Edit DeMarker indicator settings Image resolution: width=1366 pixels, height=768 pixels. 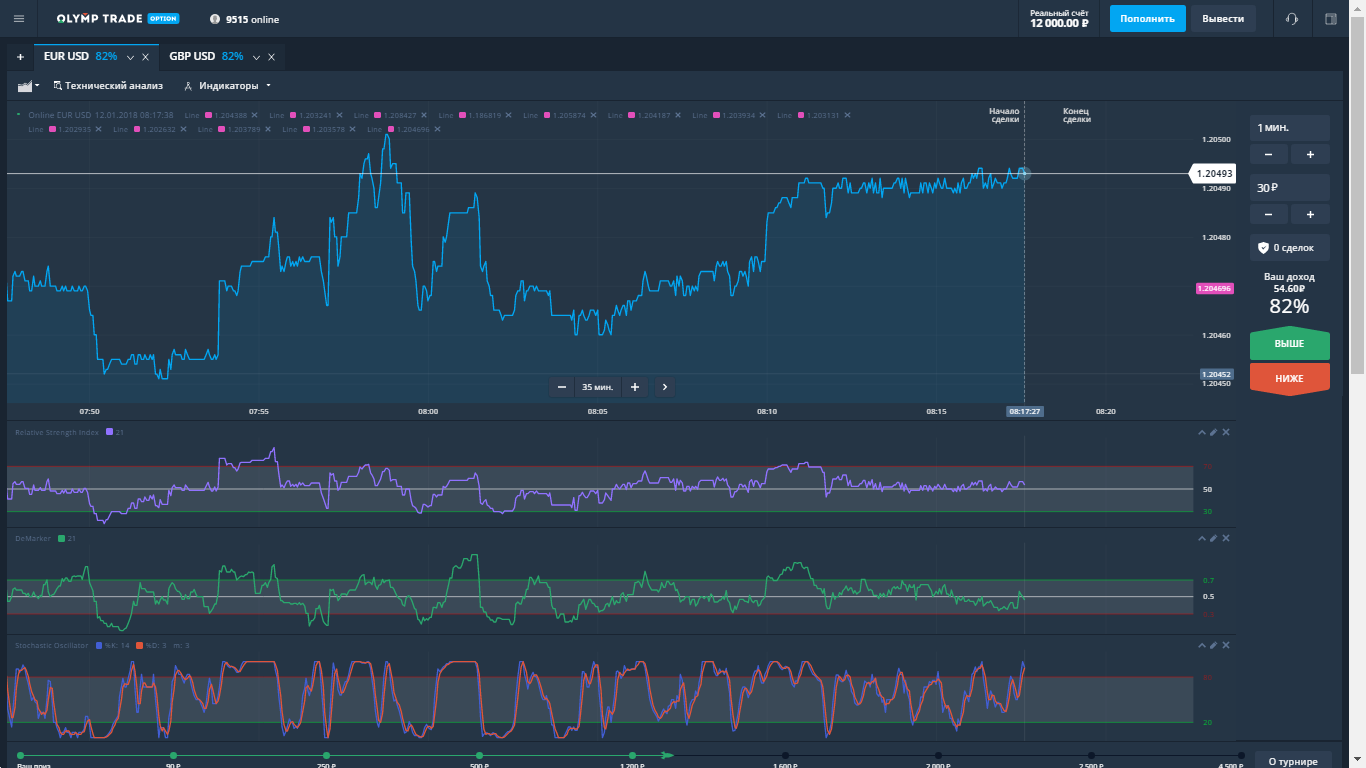1214,538
